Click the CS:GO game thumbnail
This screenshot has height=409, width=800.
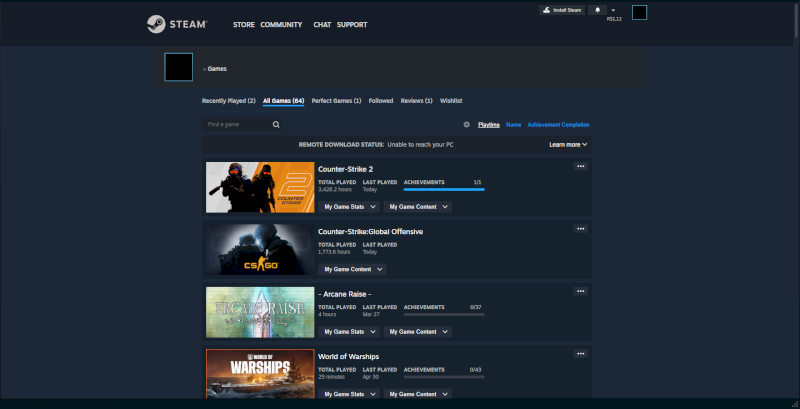260,250
